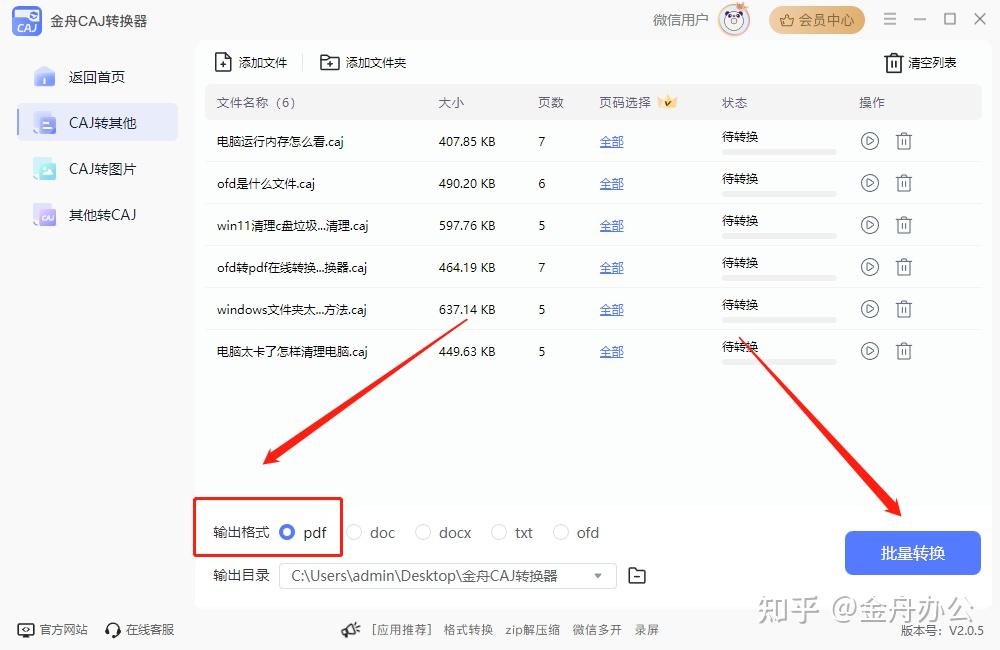Click the 文件名称 (6) column header
Image resolution: width=1000 pixels, height=650 pixels.
(x=256, y=103)
